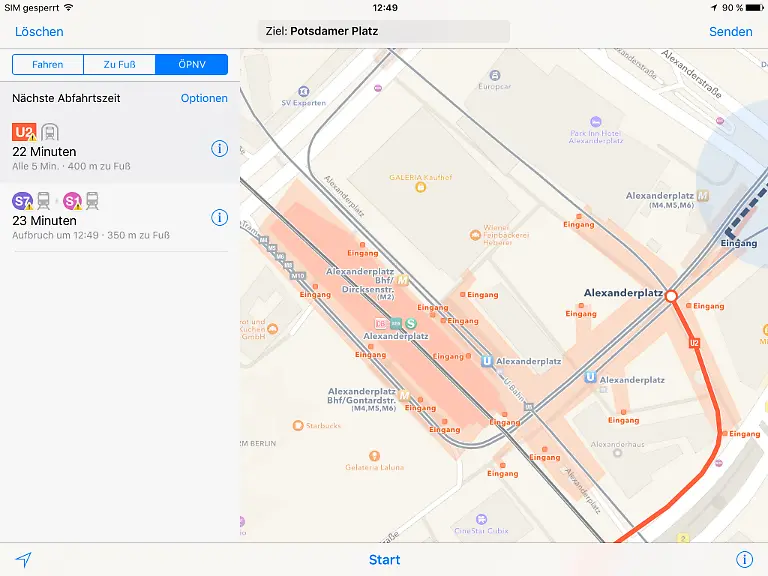Switch to the Fahren driving mode
768x576 pixels.
[x=48, y=65]
